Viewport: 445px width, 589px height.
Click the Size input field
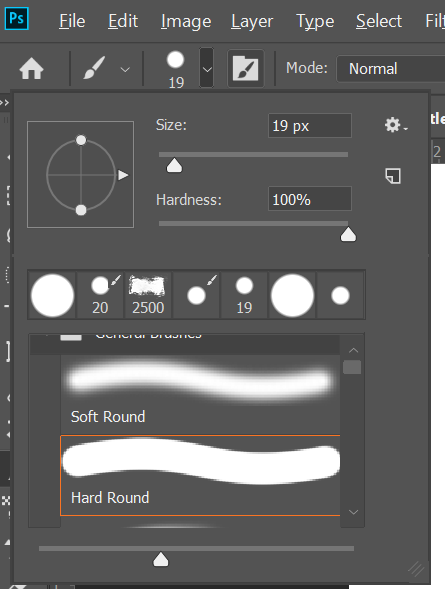(310, 125)
